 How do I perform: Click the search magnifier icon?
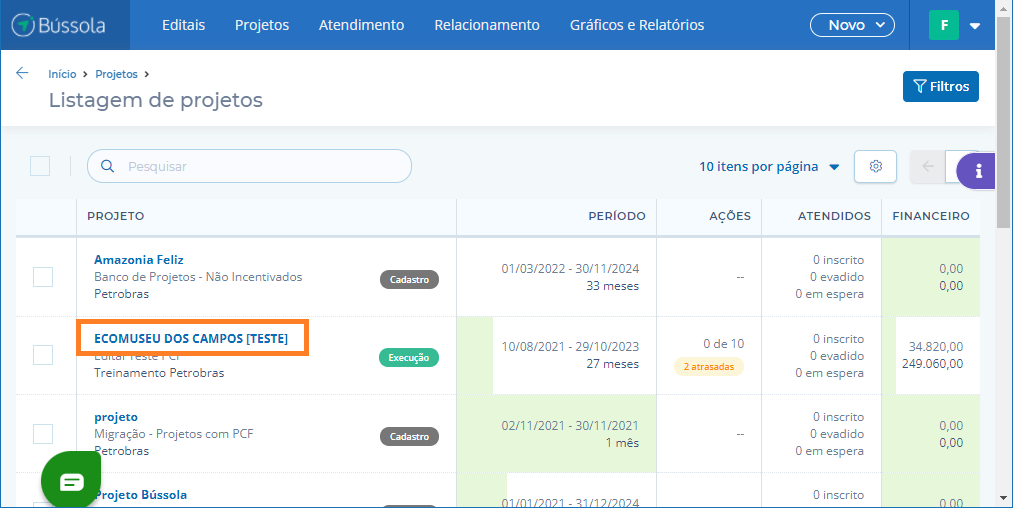(108, 166)
